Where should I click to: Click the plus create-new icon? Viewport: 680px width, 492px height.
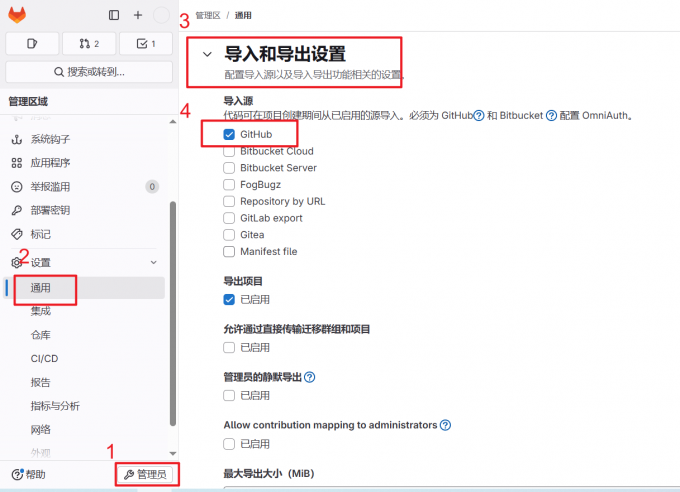click(137, 15)
